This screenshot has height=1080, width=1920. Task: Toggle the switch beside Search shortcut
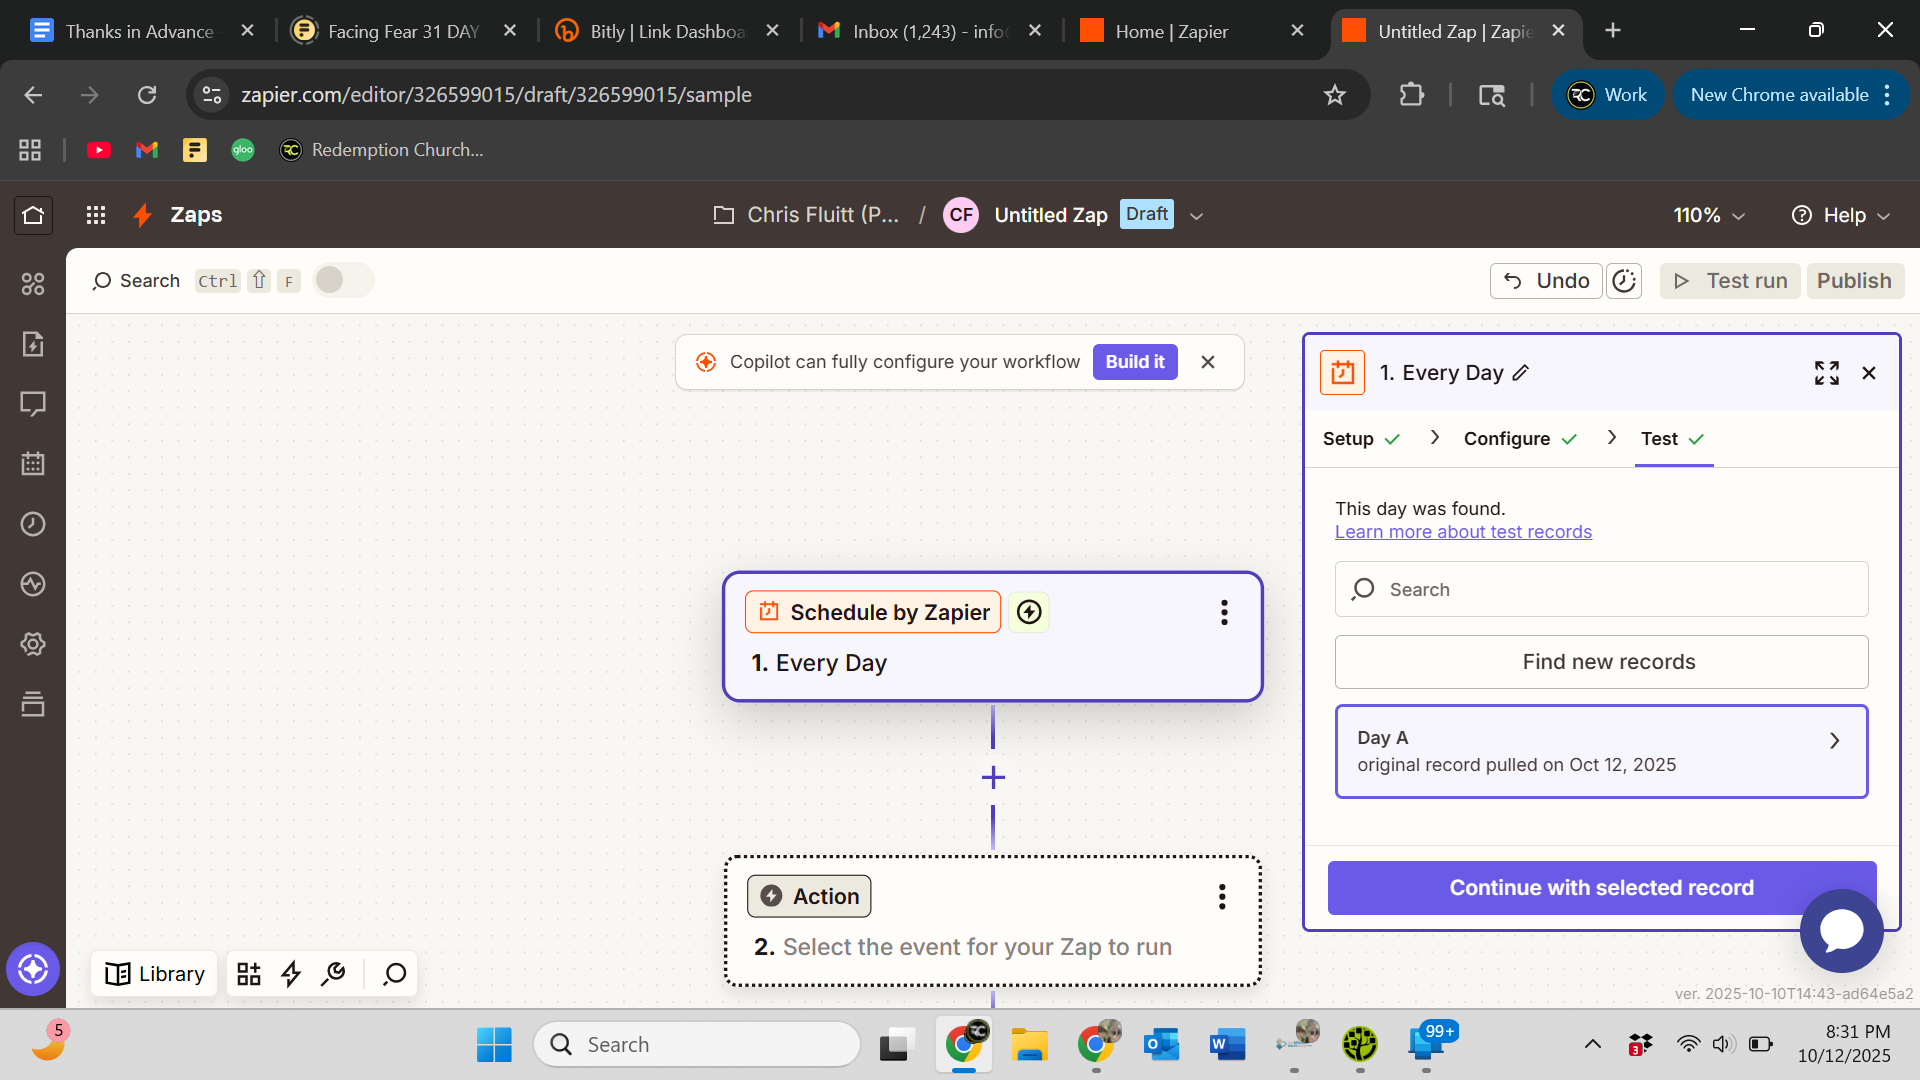tap(343, 280)
